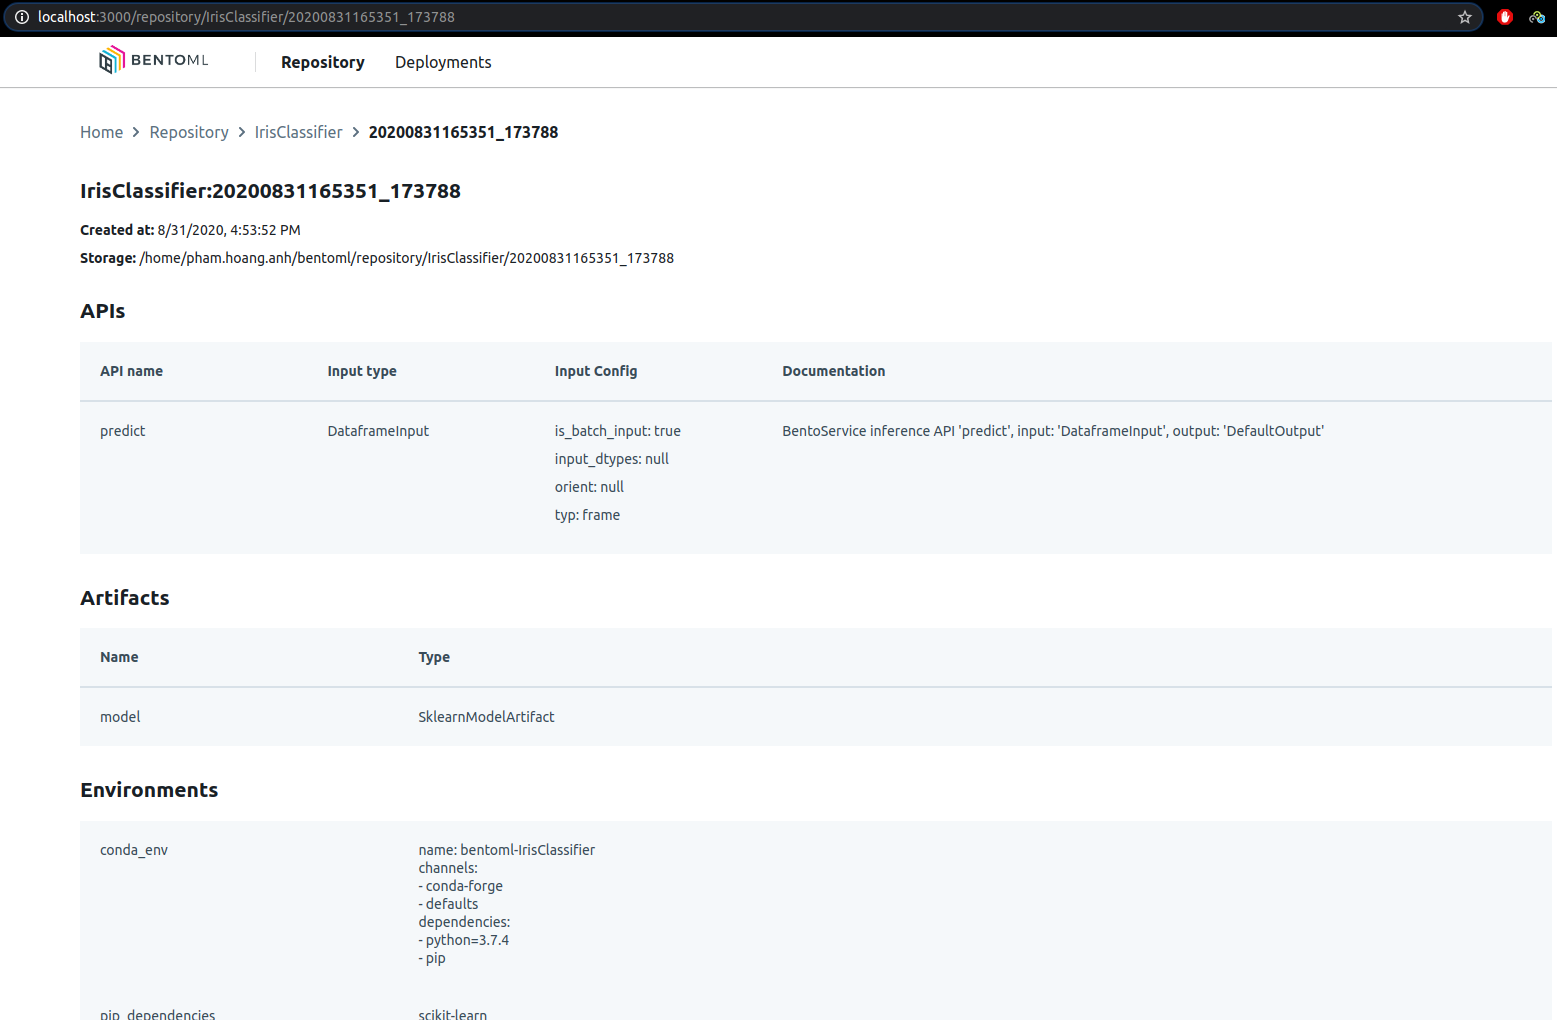Navigate to Repository breadcrumb link

coord(189,132)
